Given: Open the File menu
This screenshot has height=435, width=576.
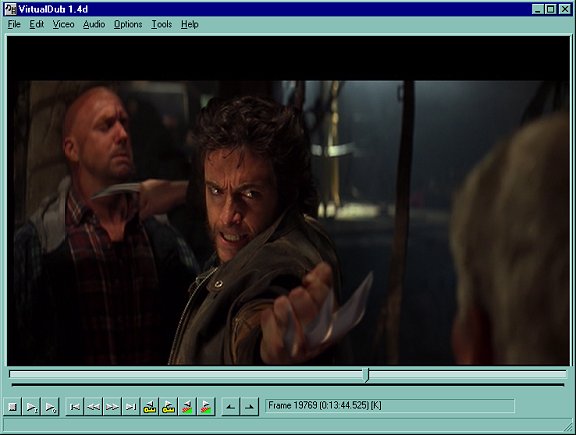Looking at the screenshot, I should click(14, 24).
